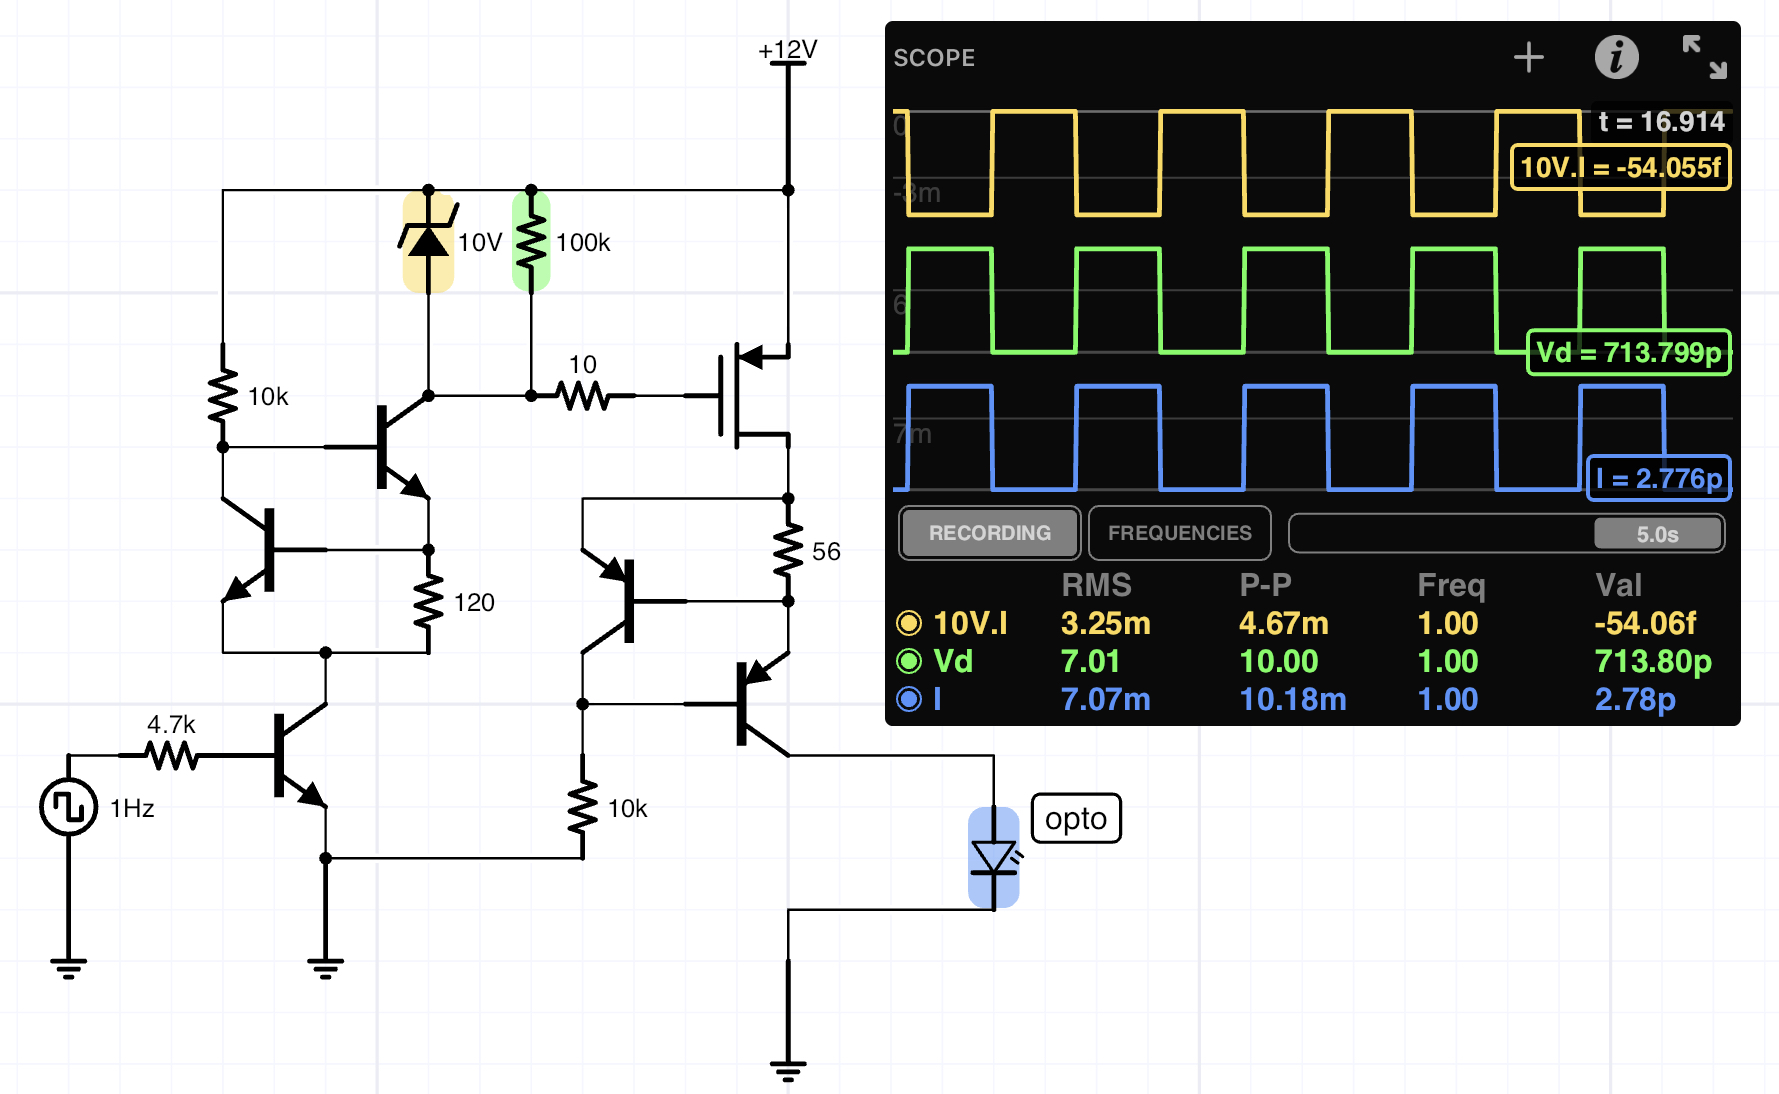The height and width of the screenshot is (1094, 1779).
Task: Open the scope info button
Action: (x=1616, y=57)
